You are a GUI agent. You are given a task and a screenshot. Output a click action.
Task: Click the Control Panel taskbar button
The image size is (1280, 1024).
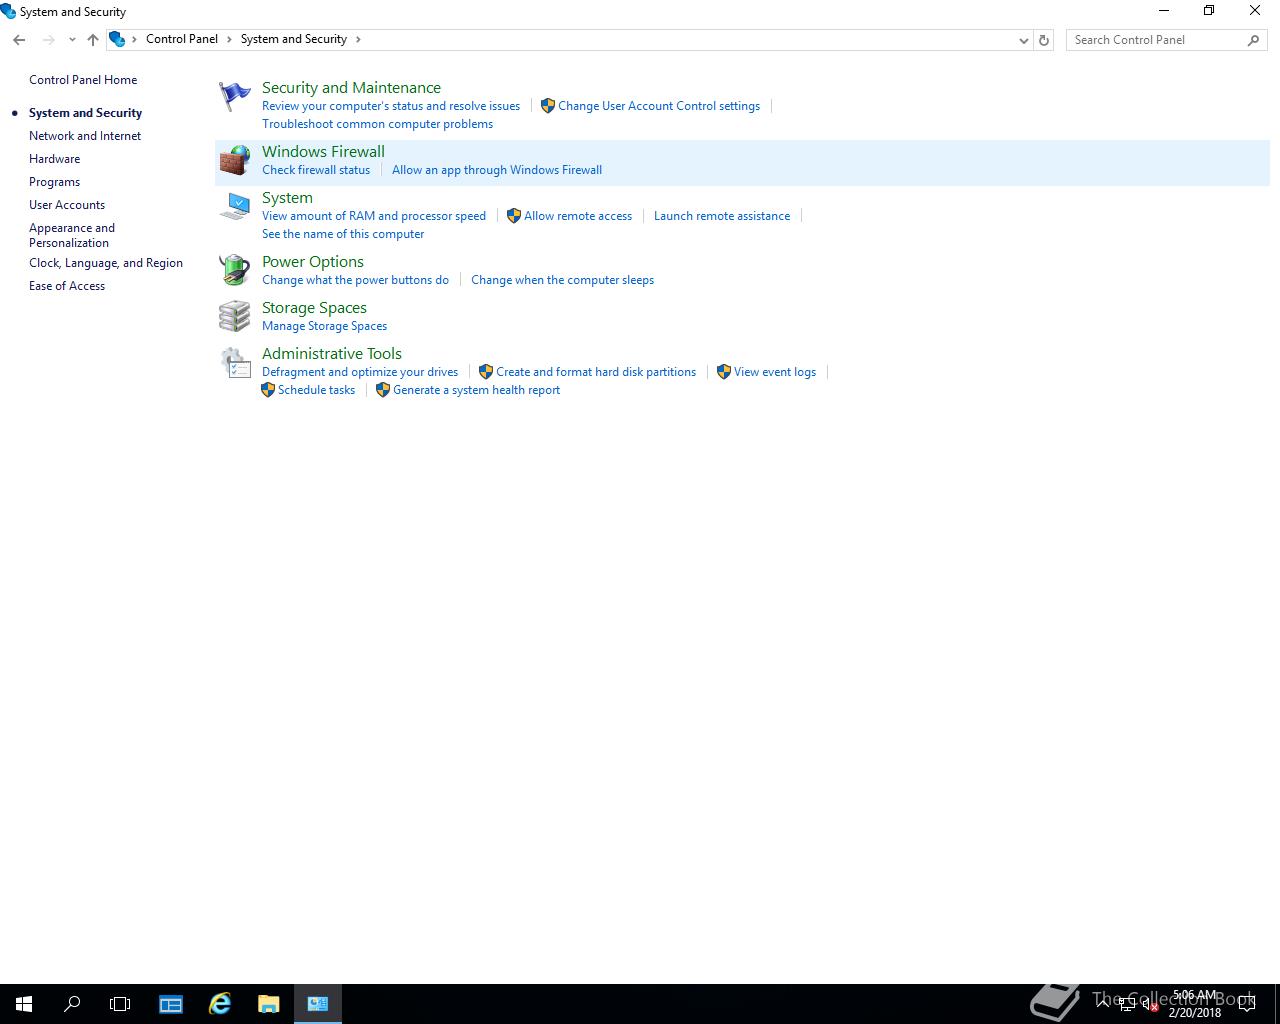[x=318, y=1004]
